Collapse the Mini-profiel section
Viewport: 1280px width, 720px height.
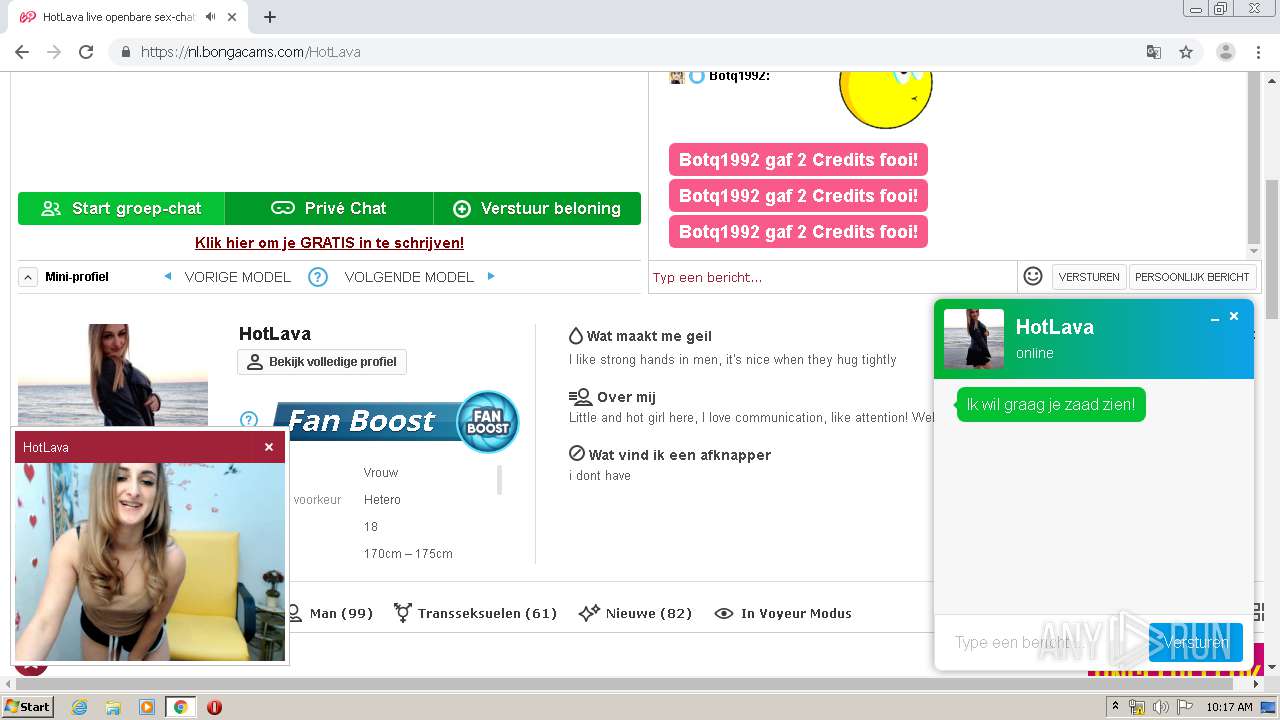point(28,277)
